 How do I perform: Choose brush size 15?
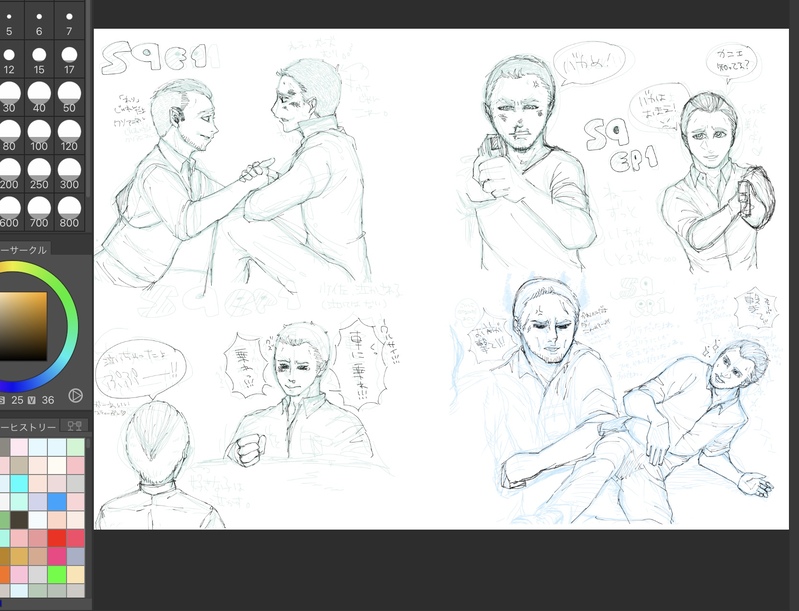tap(39, 59)
